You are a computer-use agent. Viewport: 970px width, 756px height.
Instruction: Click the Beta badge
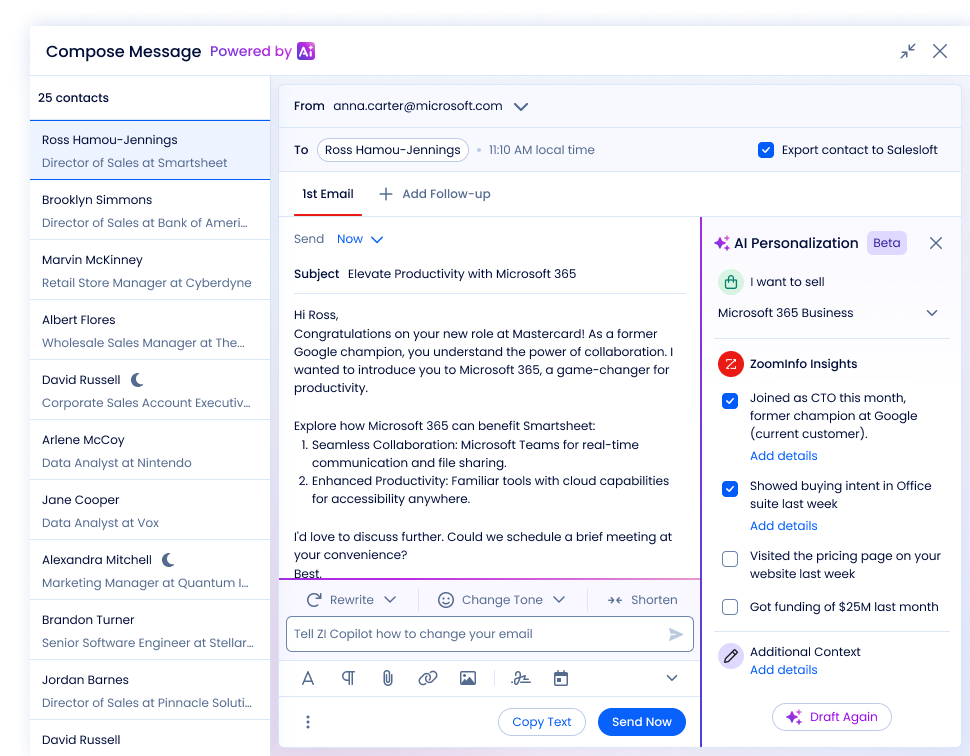tap(886, 243)
